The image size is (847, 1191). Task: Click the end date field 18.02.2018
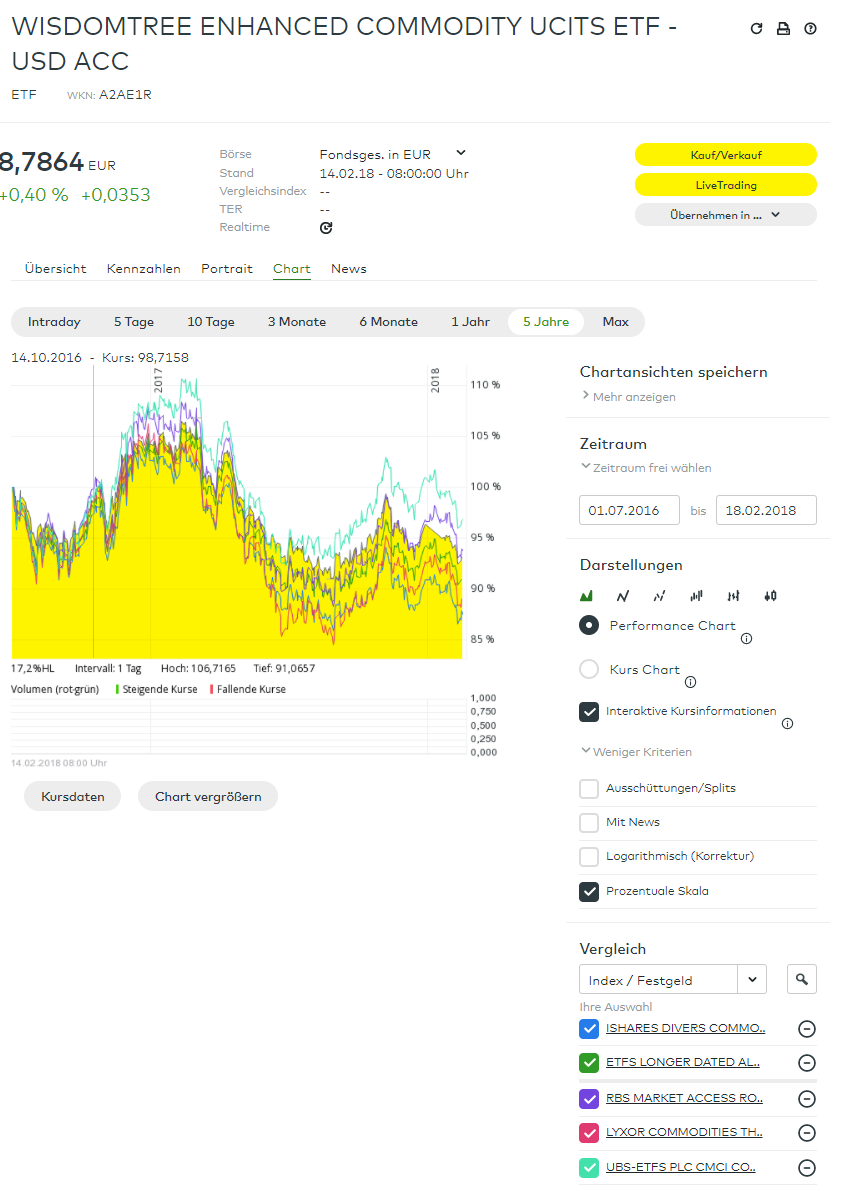point(766,510)
